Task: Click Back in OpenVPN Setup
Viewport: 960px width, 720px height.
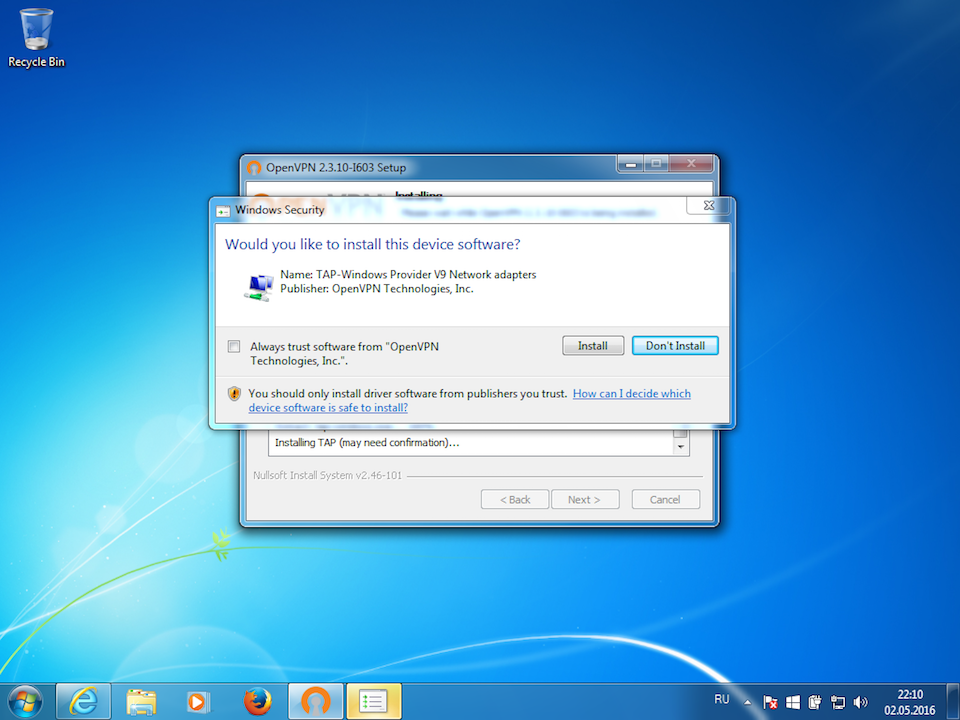Action: click(x=515, y=500)
